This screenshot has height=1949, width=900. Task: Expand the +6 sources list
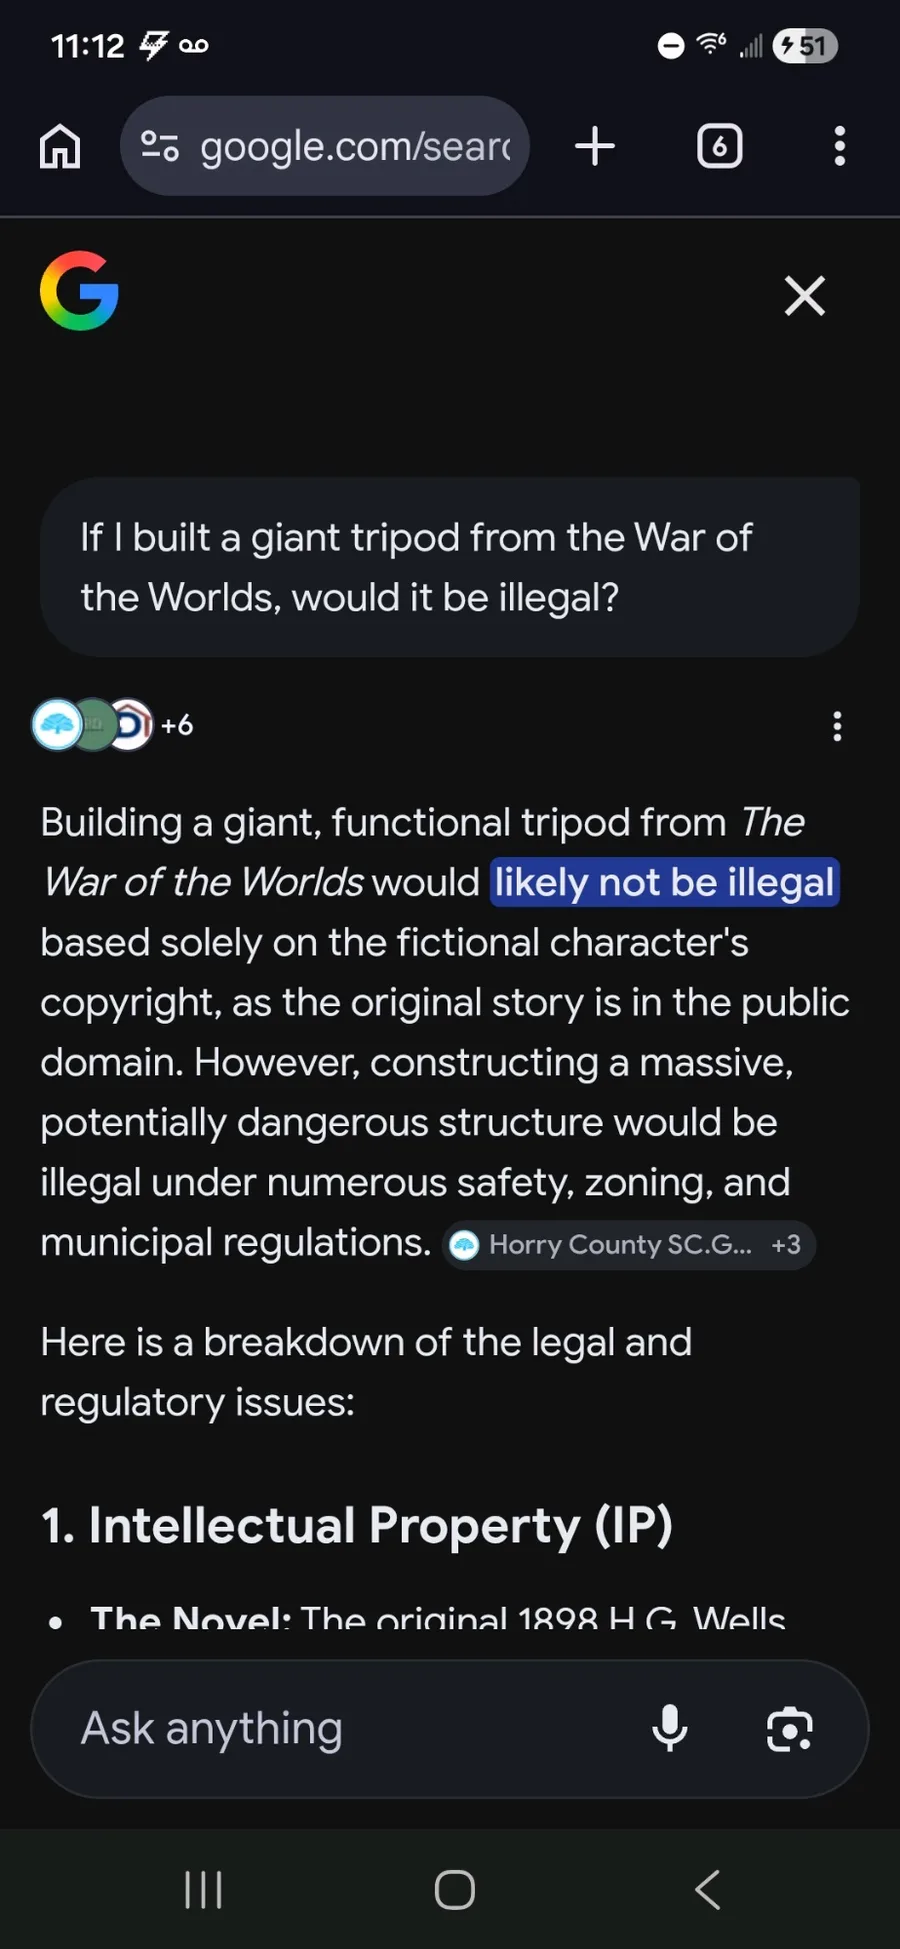click(177, 725)
